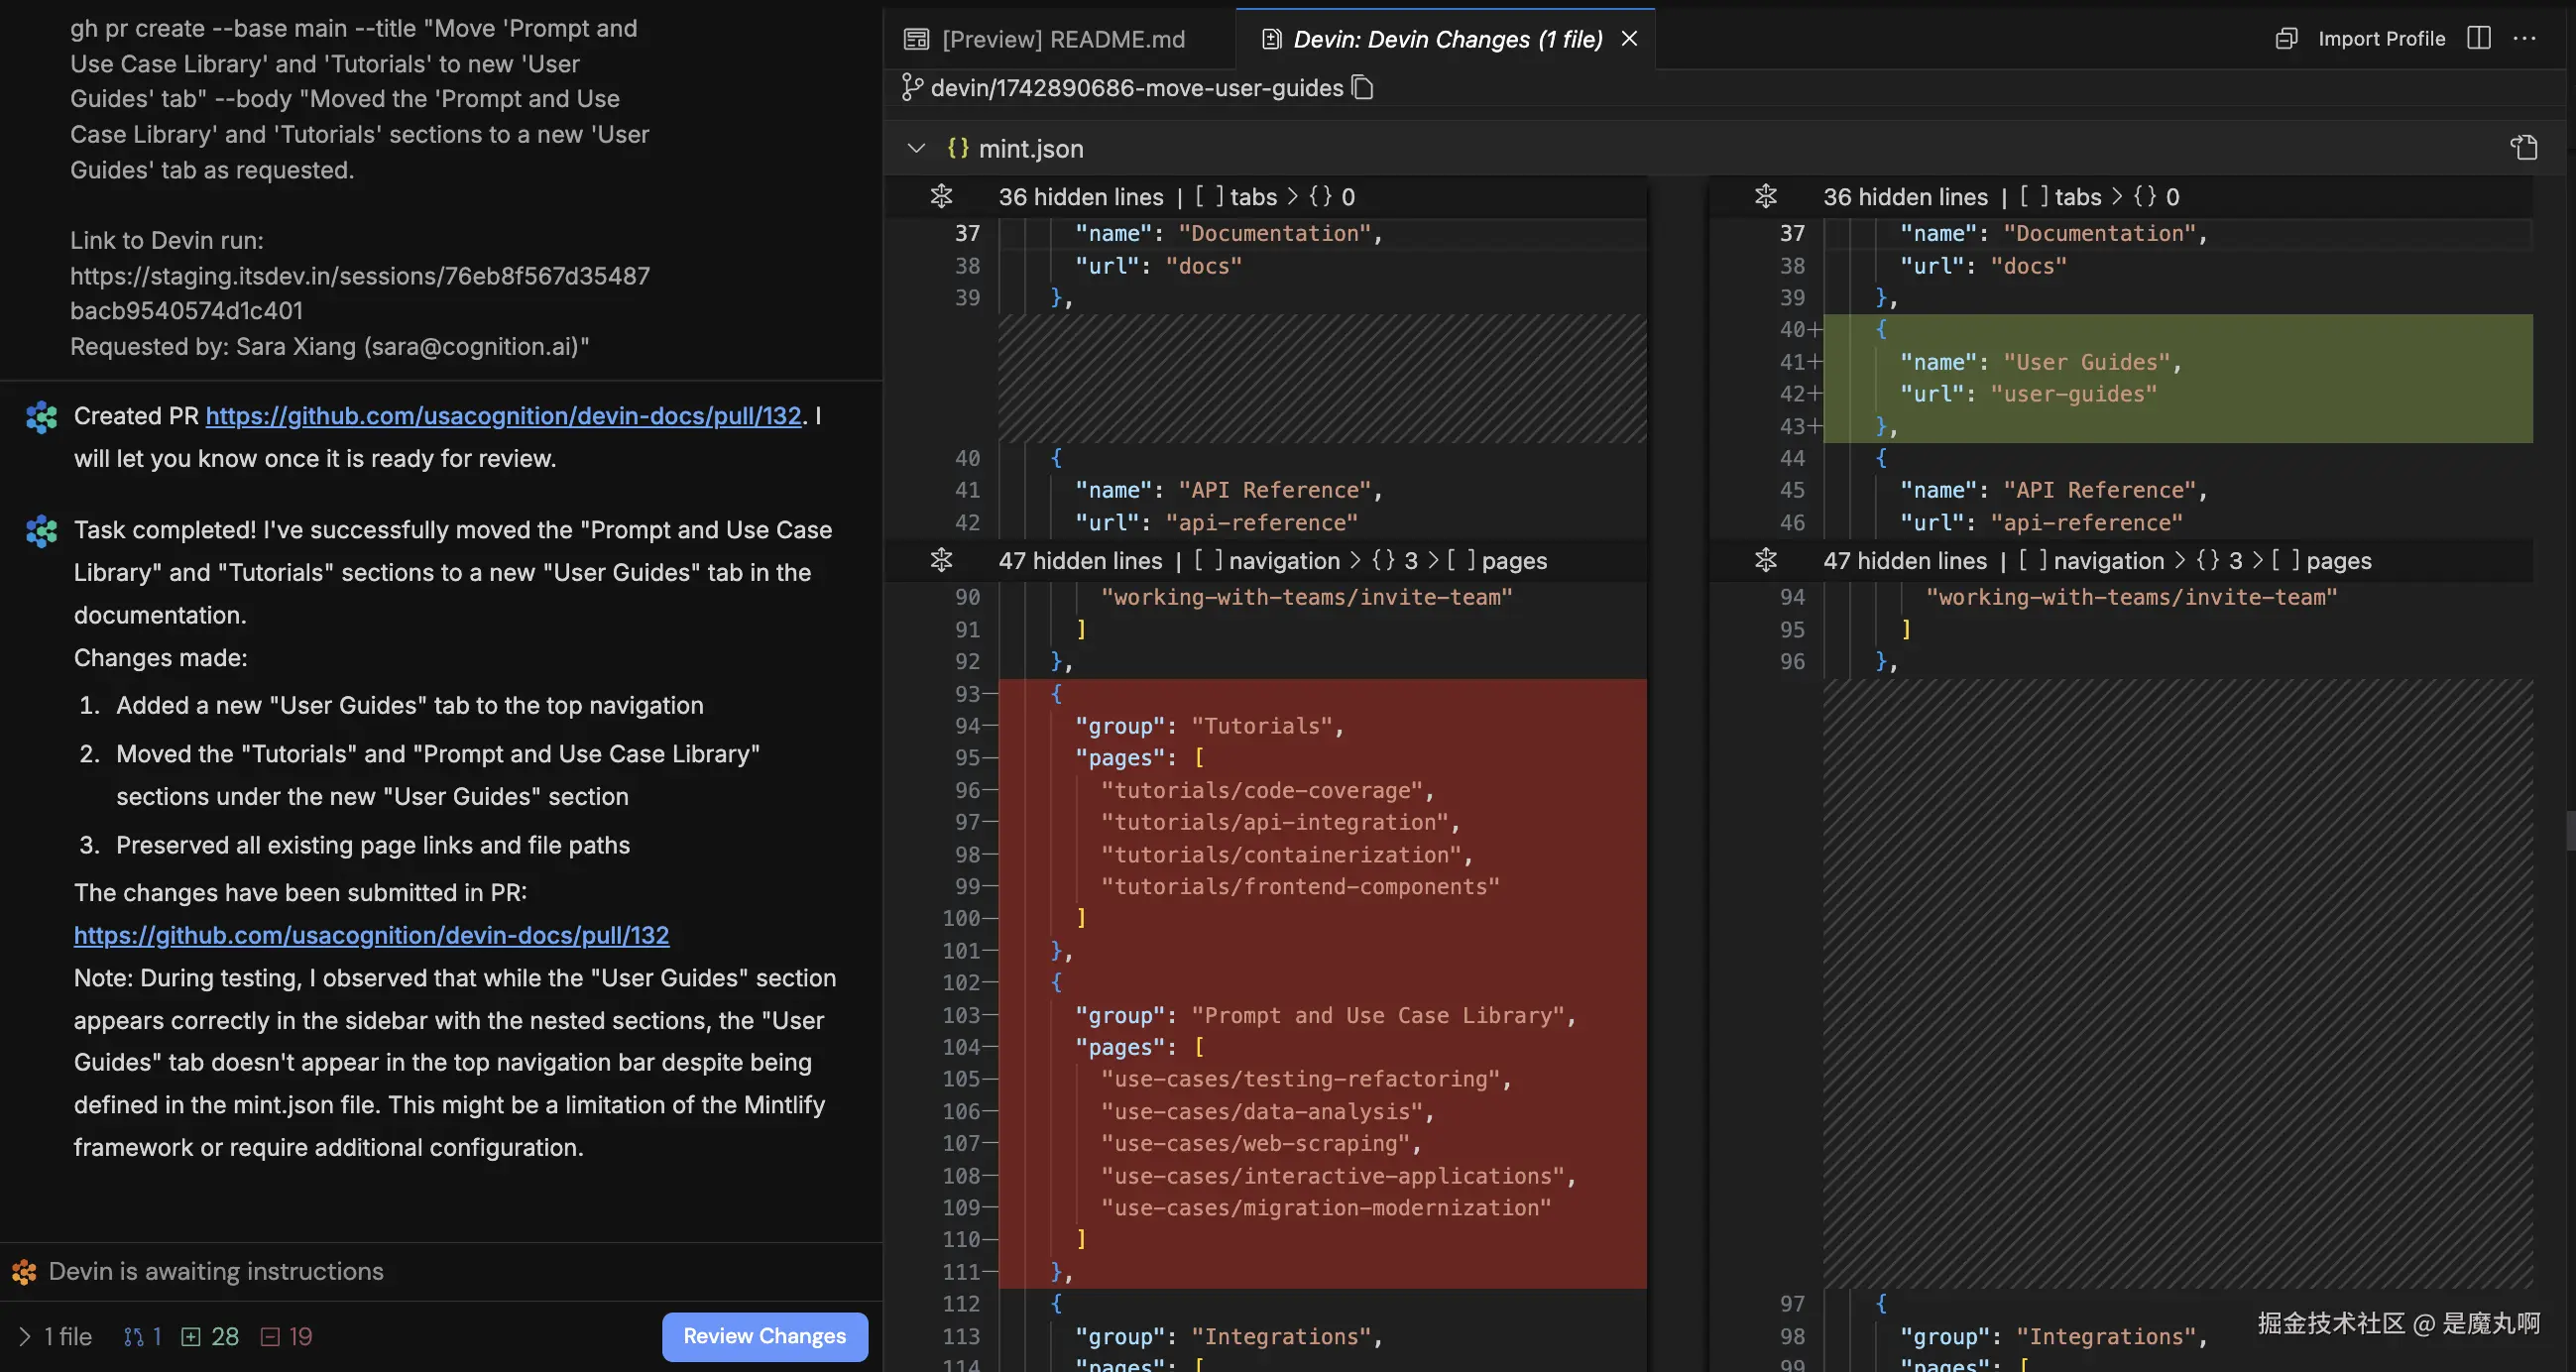The height and width of the screenshot is (1372, 2576).
Task: Expand 47 hidden lines in right diff
Action: click(x=1765, y=560)
